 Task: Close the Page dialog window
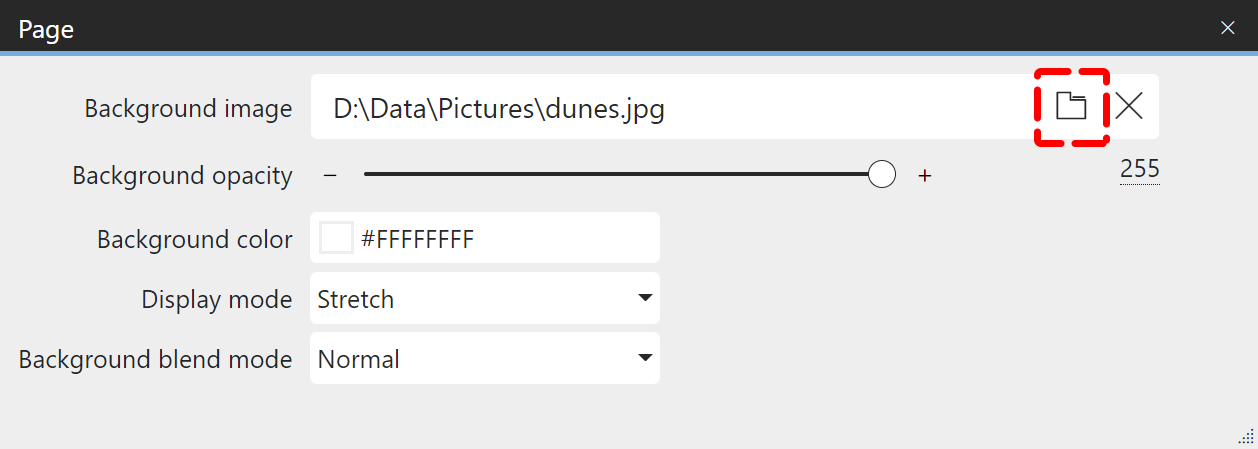[x=1228, y=28]
